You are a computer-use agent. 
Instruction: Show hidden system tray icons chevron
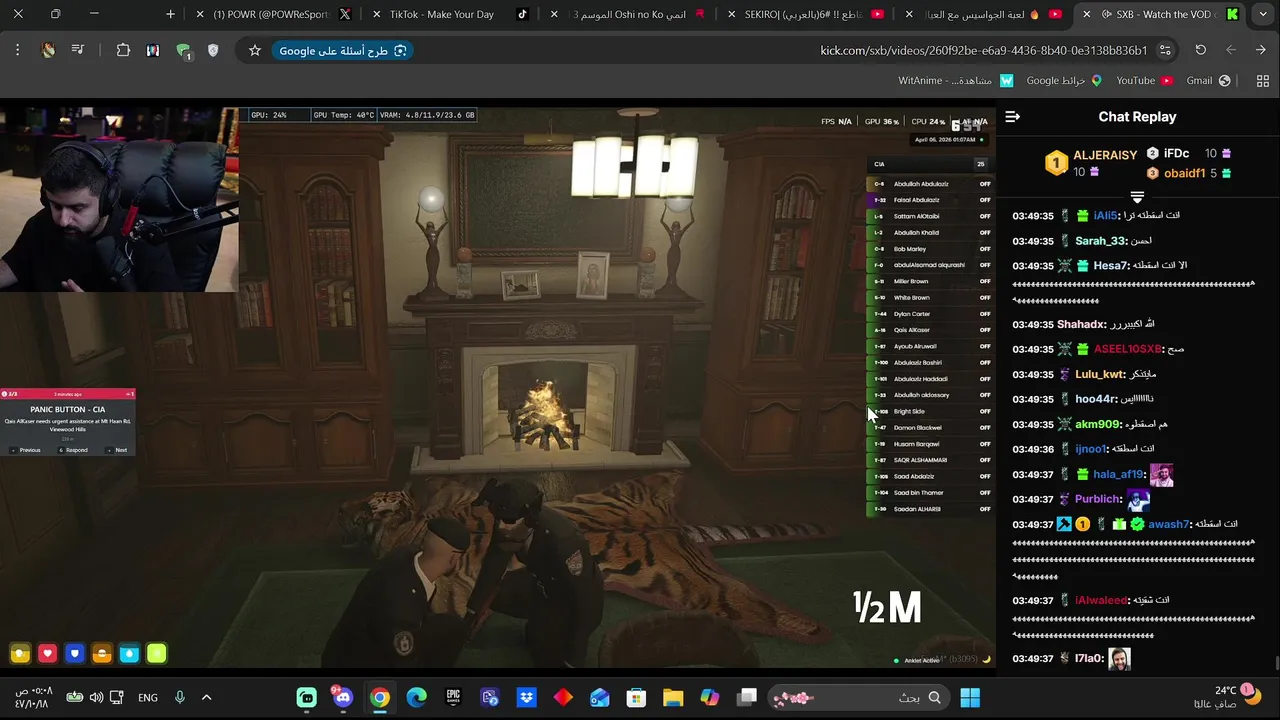tap(207, 697)
